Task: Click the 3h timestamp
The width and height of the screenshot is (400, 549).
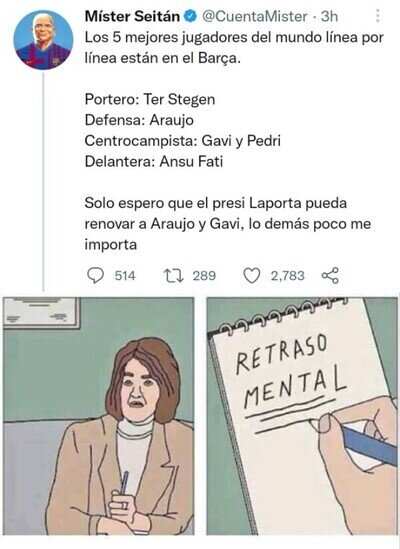Action: tap(329, 16)
